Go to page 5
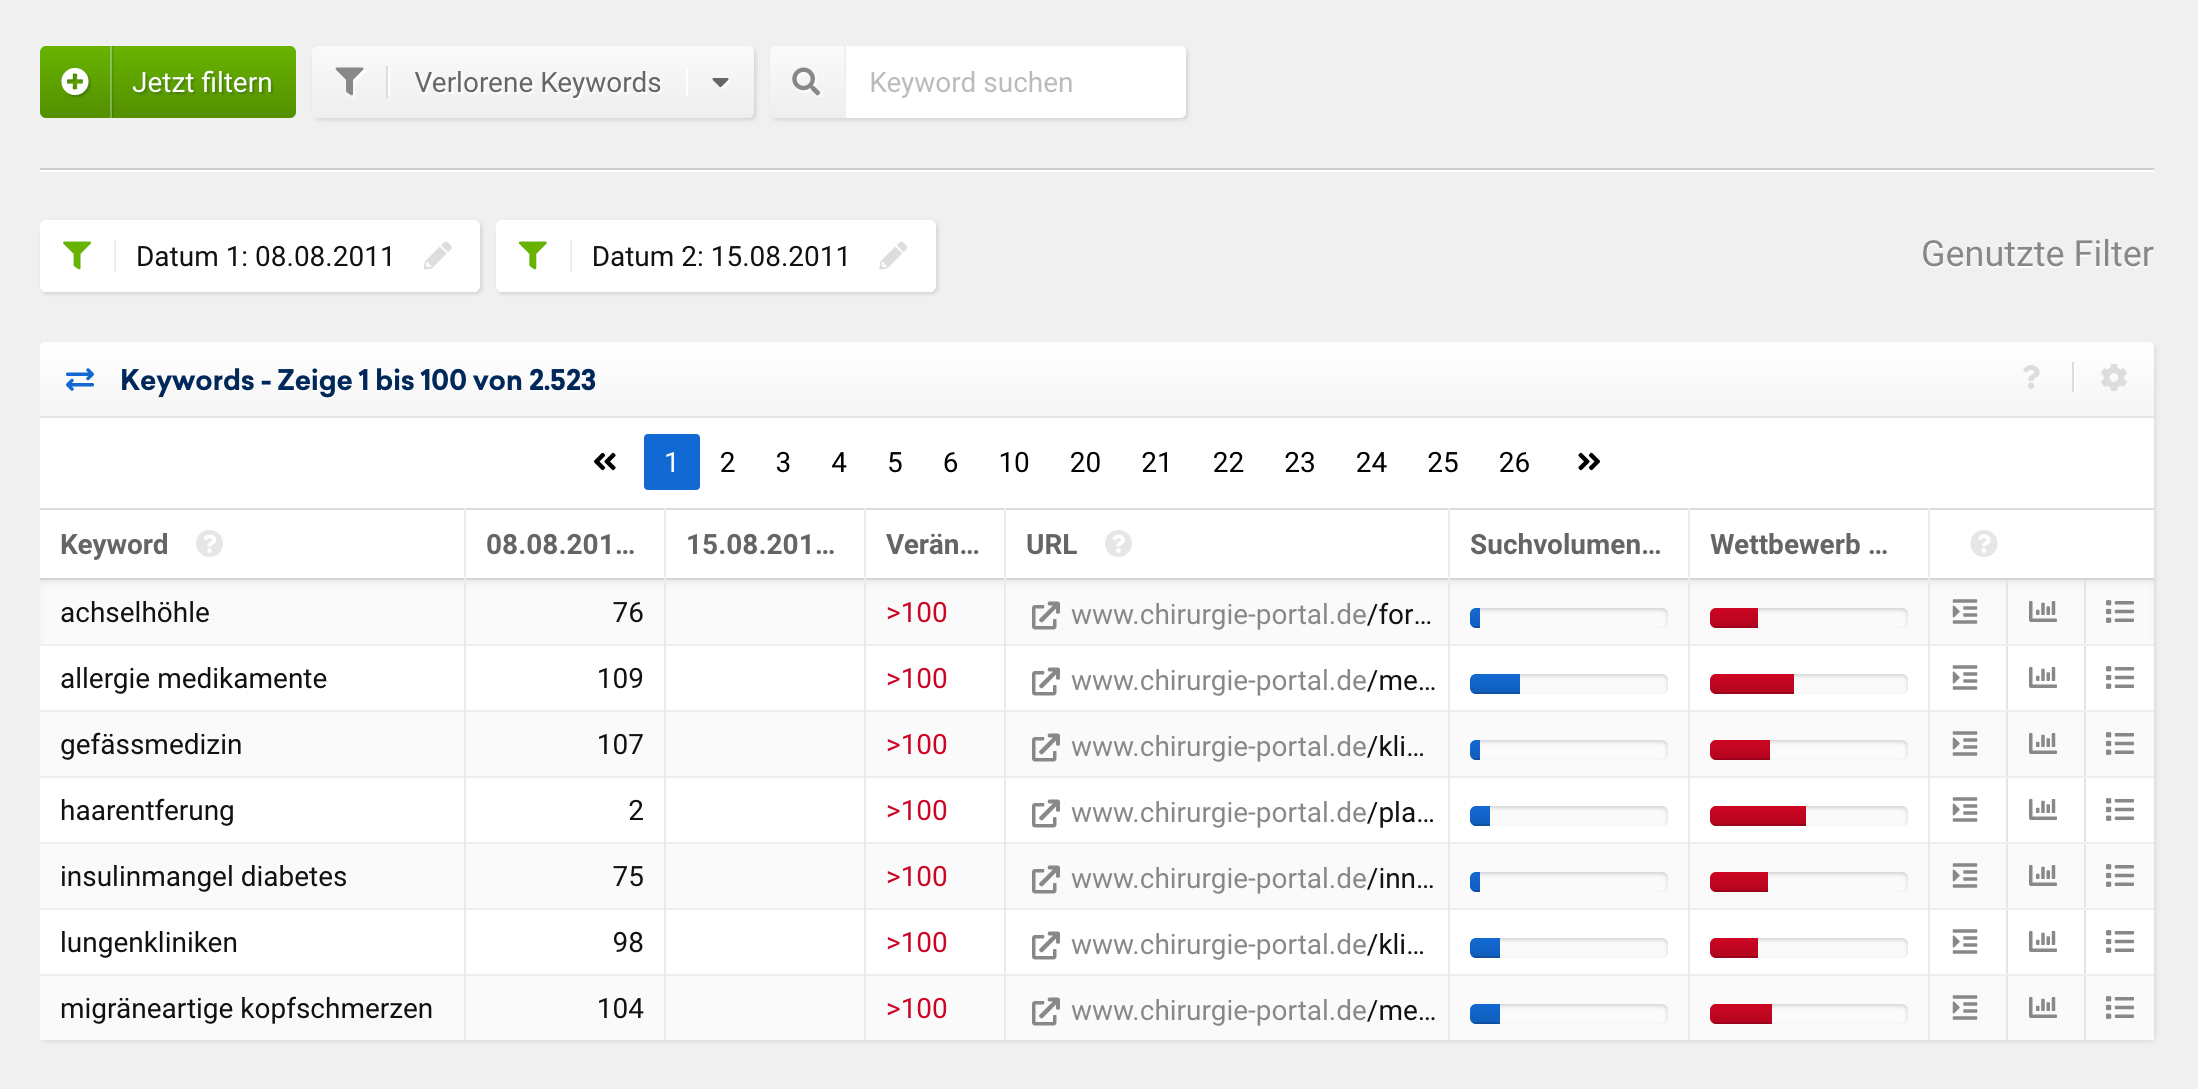Screen dimensions: 2198x1089 pos(895,462)
